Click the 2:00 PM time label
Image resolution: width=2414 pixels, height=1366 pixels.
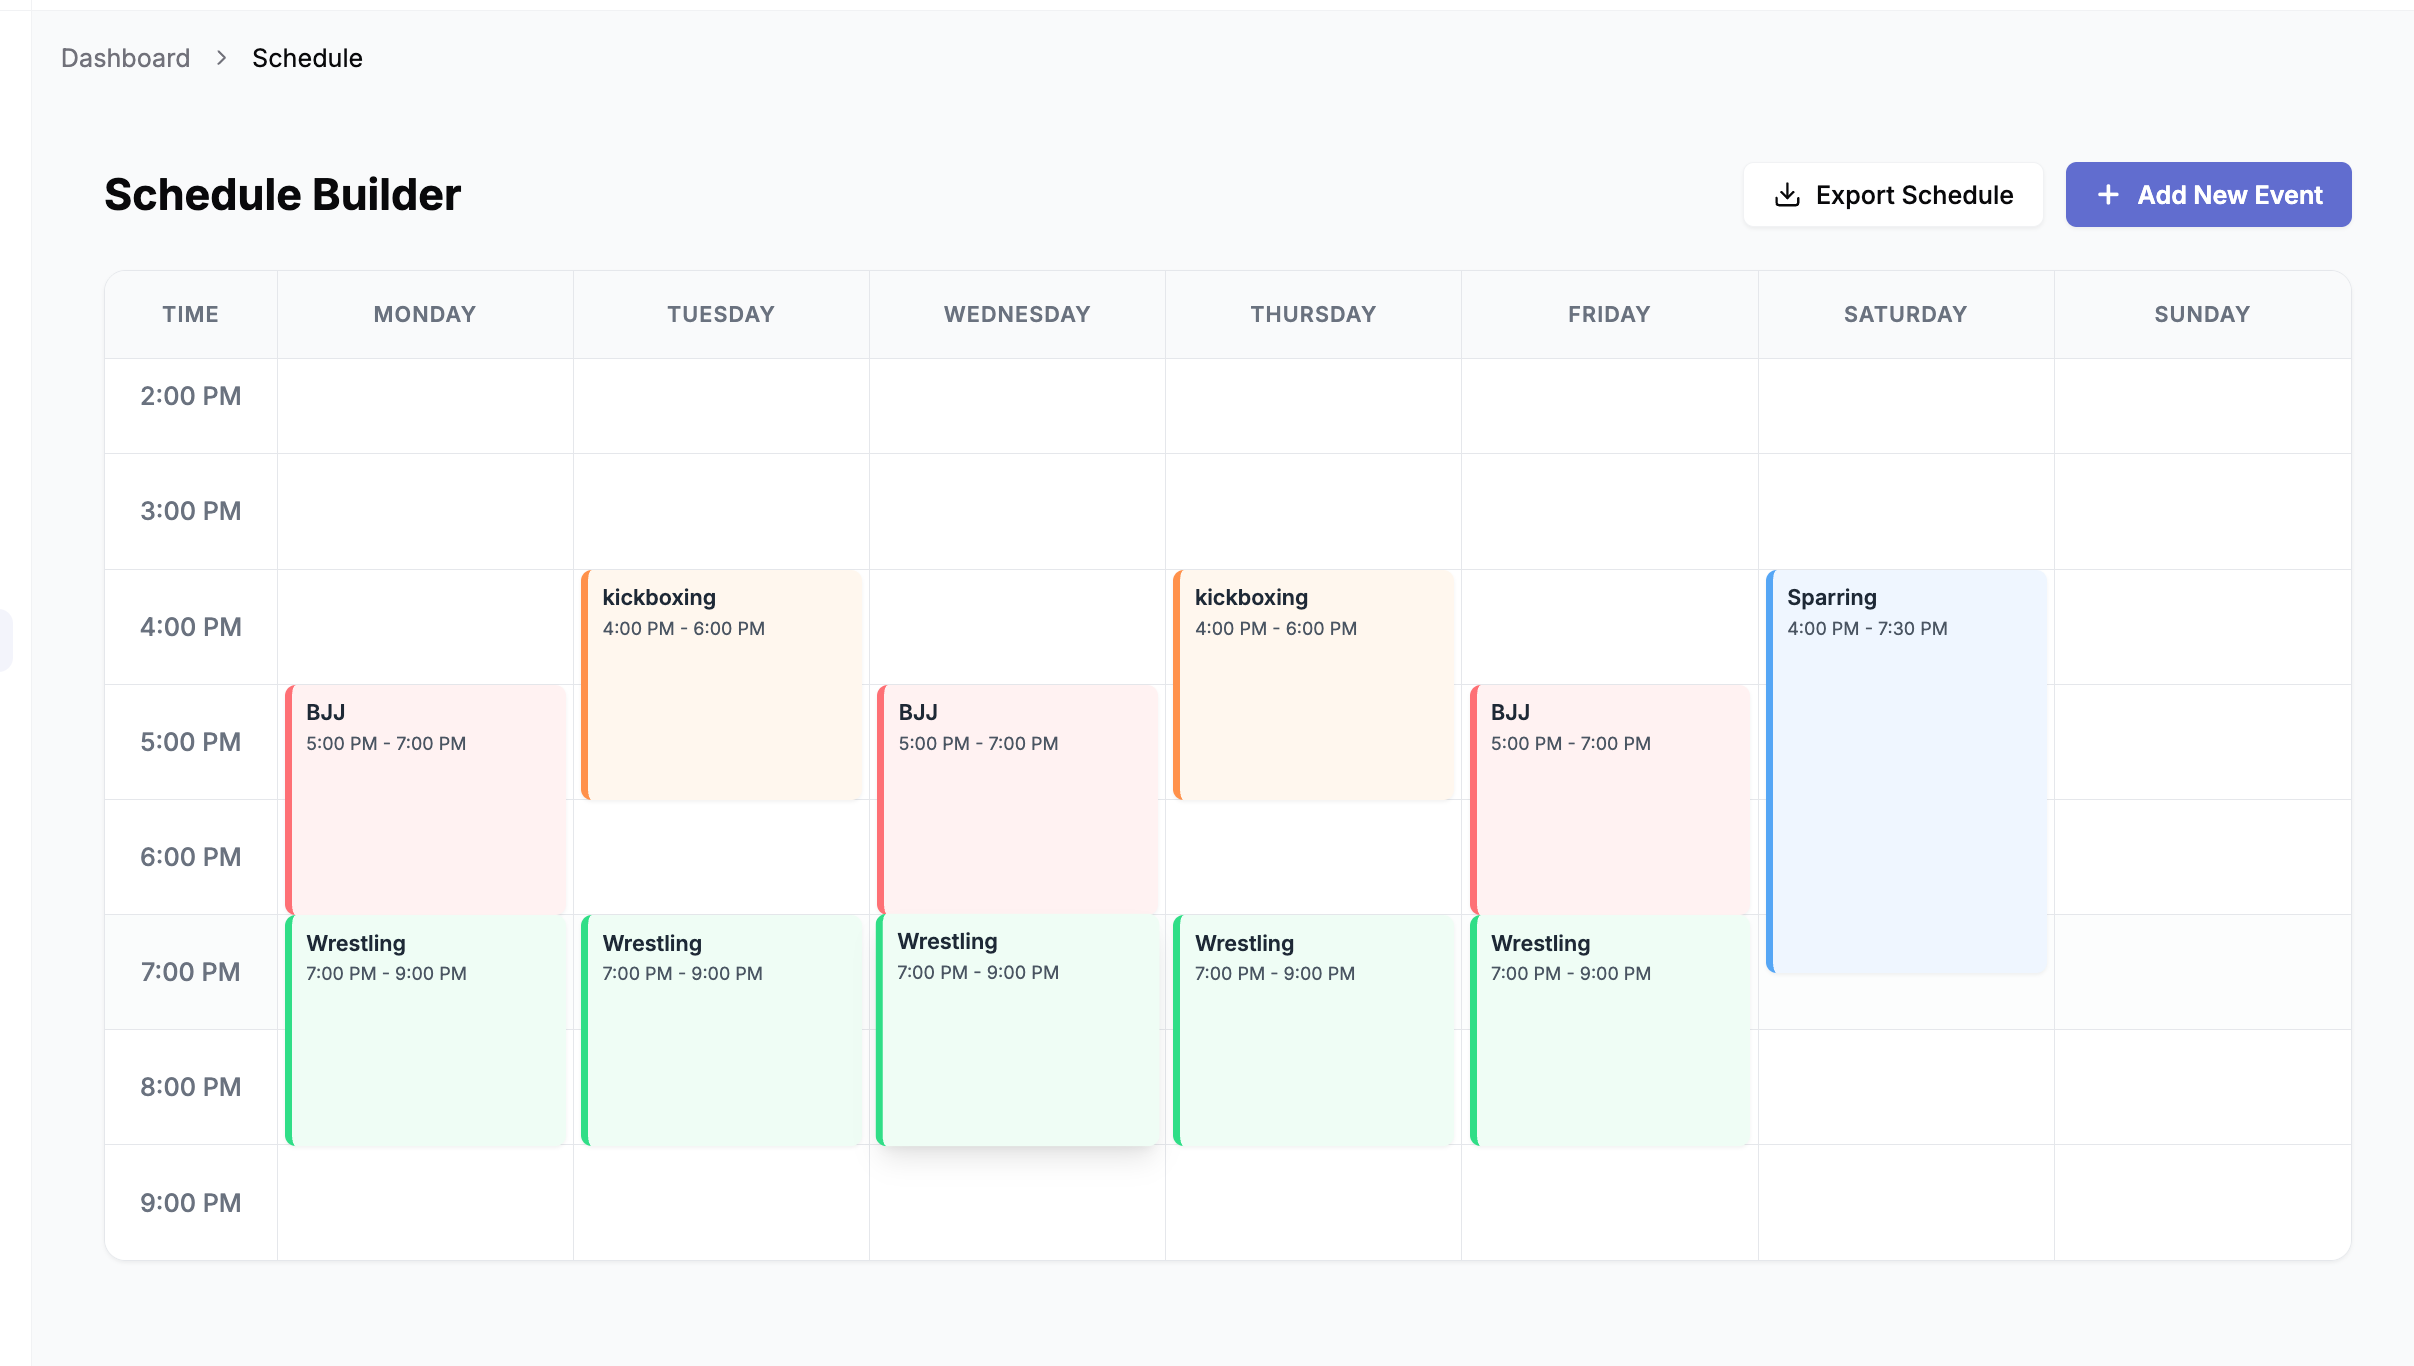[x=190, y=396]
